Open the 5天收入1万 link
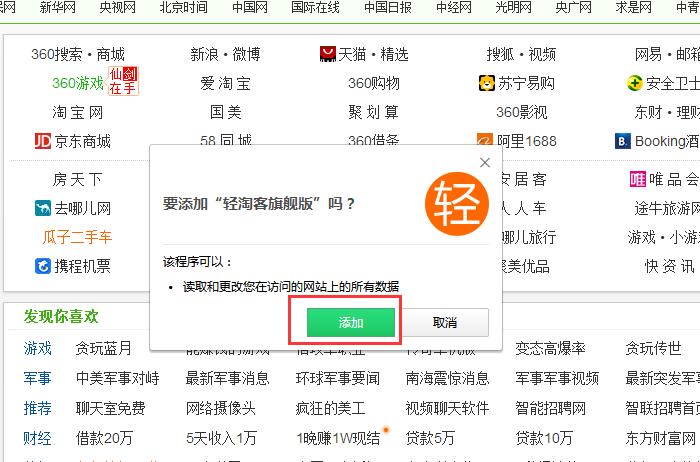 (x=221, y=438)
